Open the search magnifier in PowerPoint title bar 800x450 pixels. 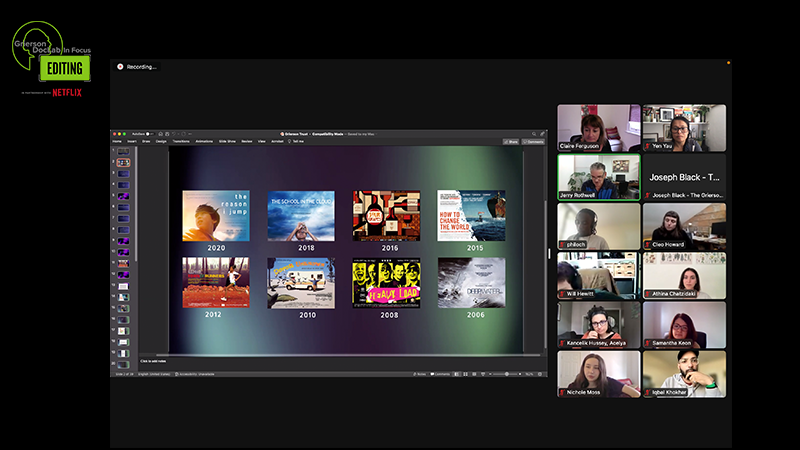point(534,134)
